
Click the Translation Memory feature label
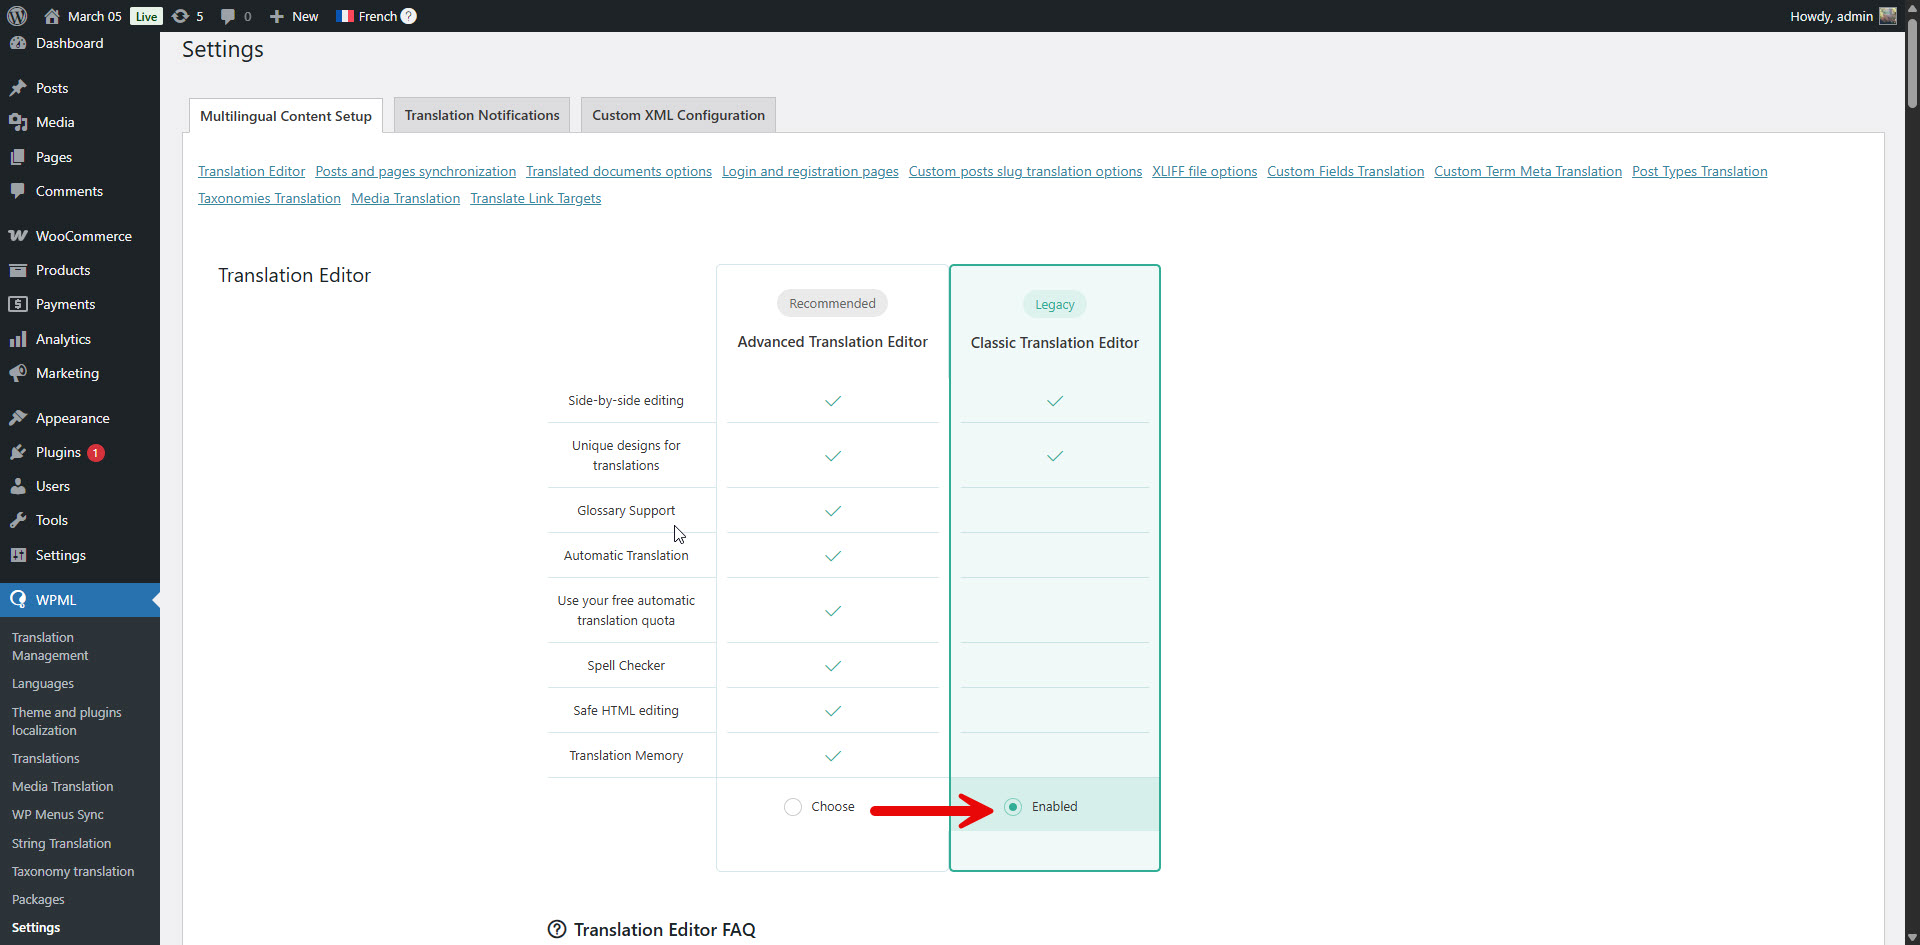coord(626,756)
